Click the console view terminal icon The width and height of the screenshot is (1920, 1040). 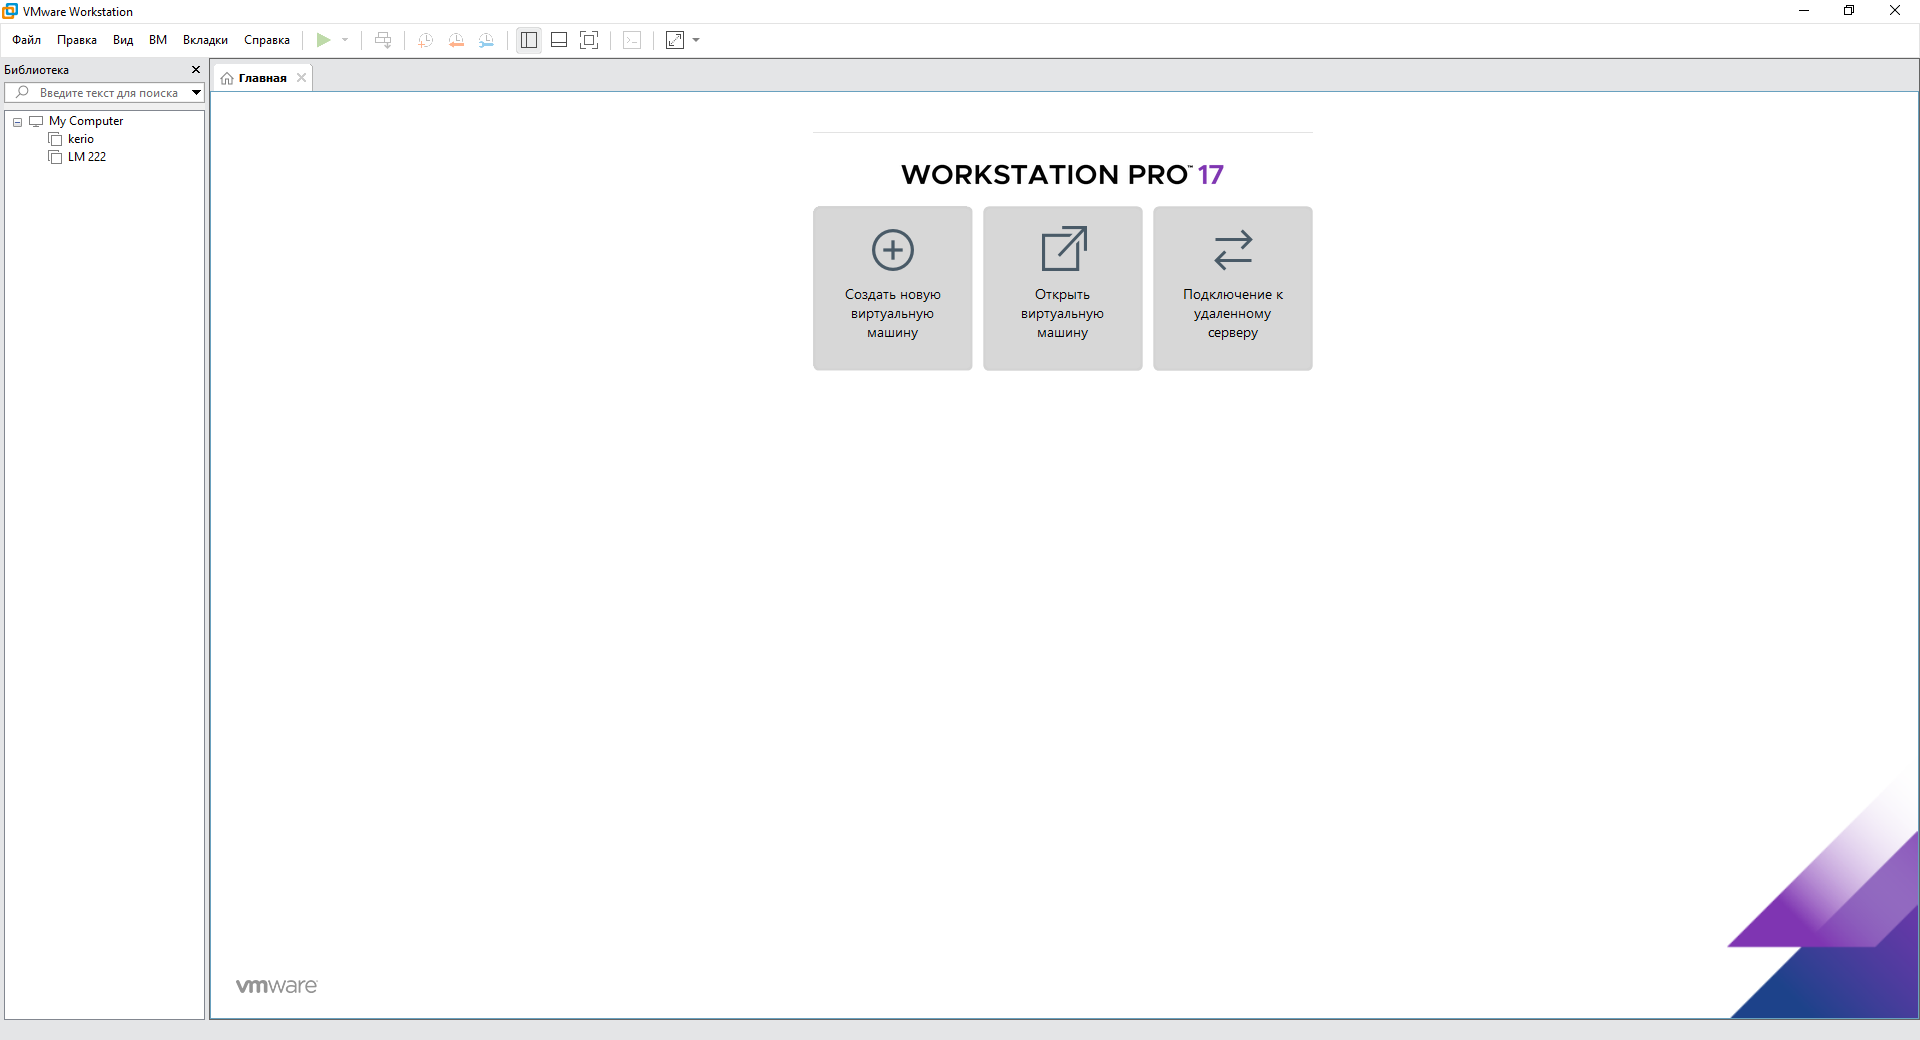(632, 40)
